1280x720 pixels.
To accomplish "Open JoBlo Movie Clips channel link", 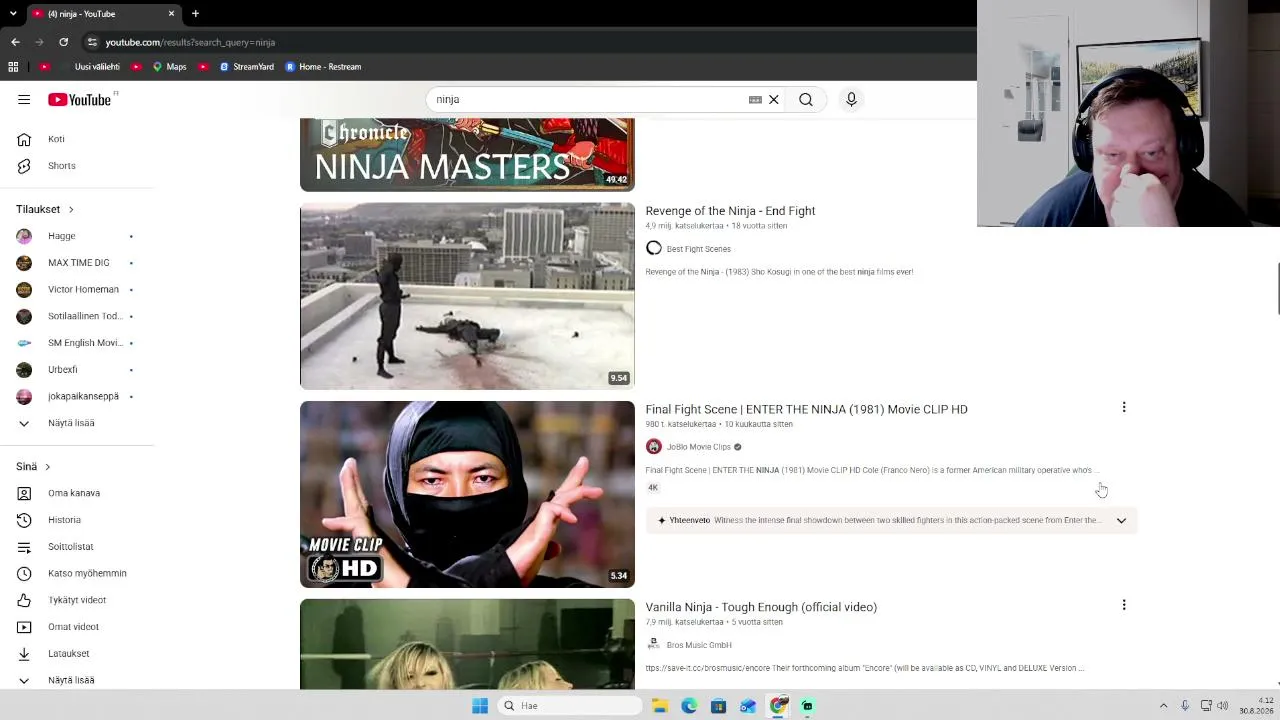I will pos(698,447).
